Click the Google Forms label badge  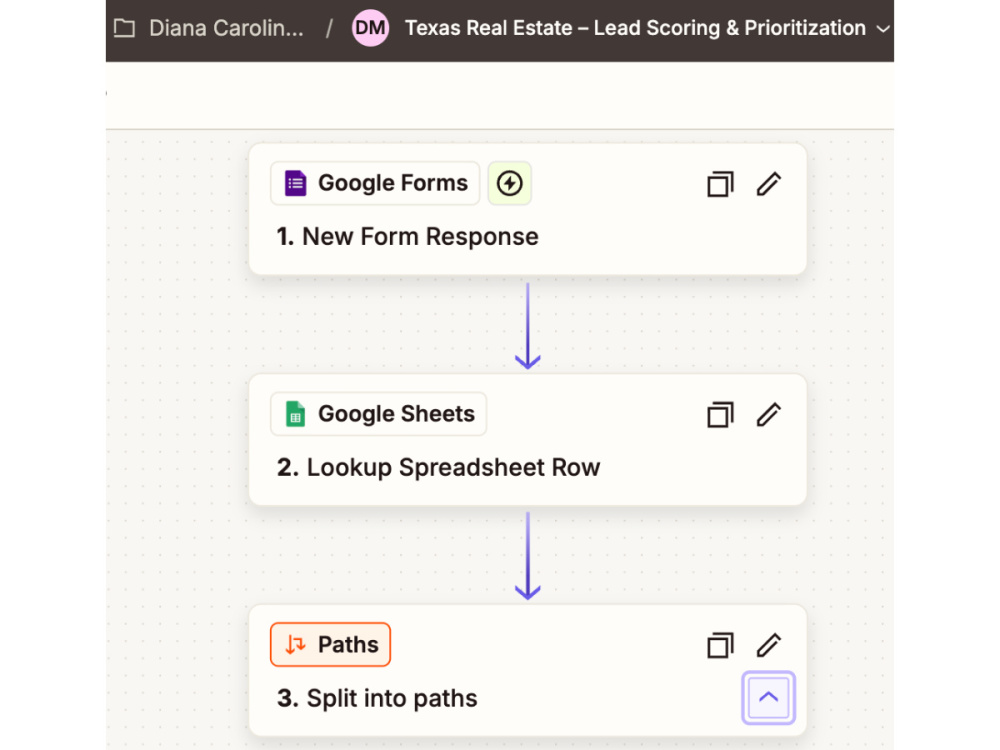click(x=375, y=184)
